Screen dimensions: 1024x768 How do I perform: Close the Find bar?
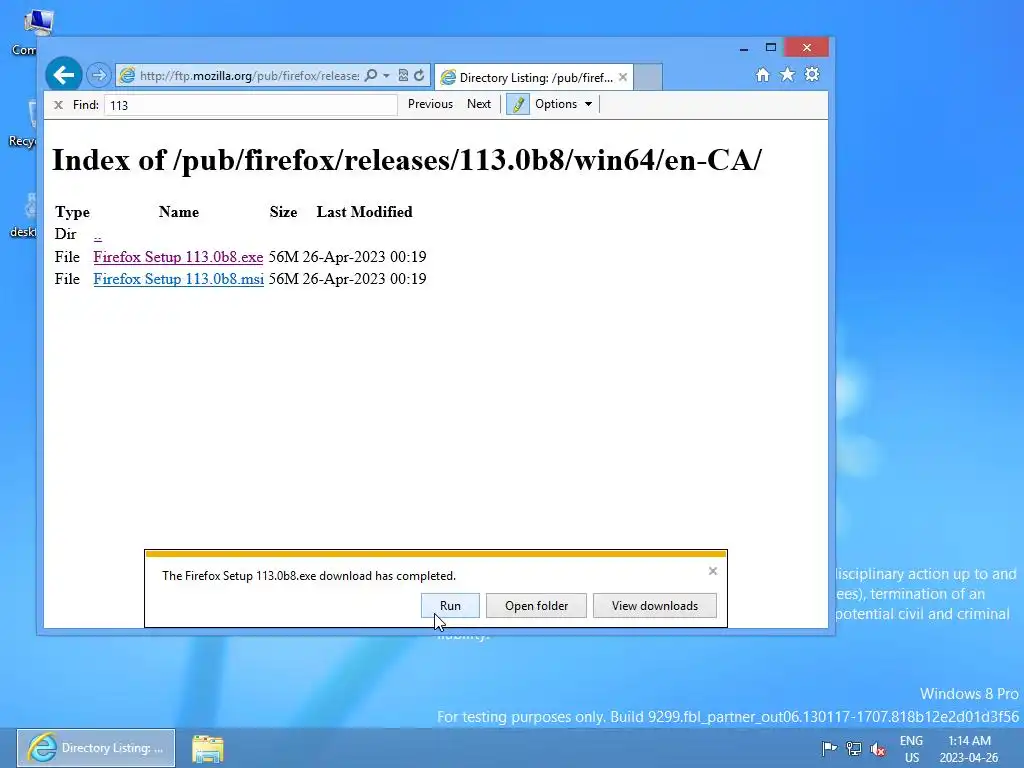58,104
